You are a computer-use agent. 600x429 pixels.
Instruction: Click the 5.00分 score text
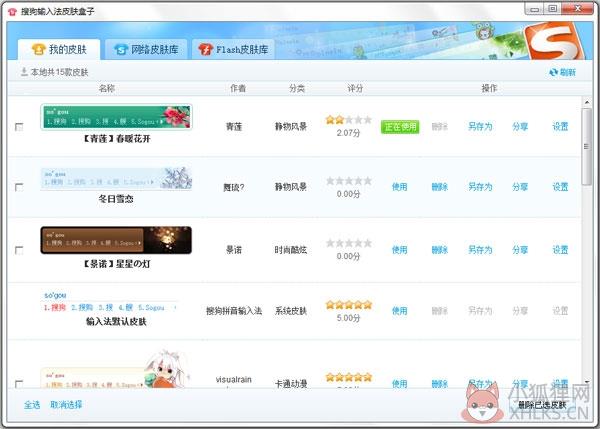[348, 318]
